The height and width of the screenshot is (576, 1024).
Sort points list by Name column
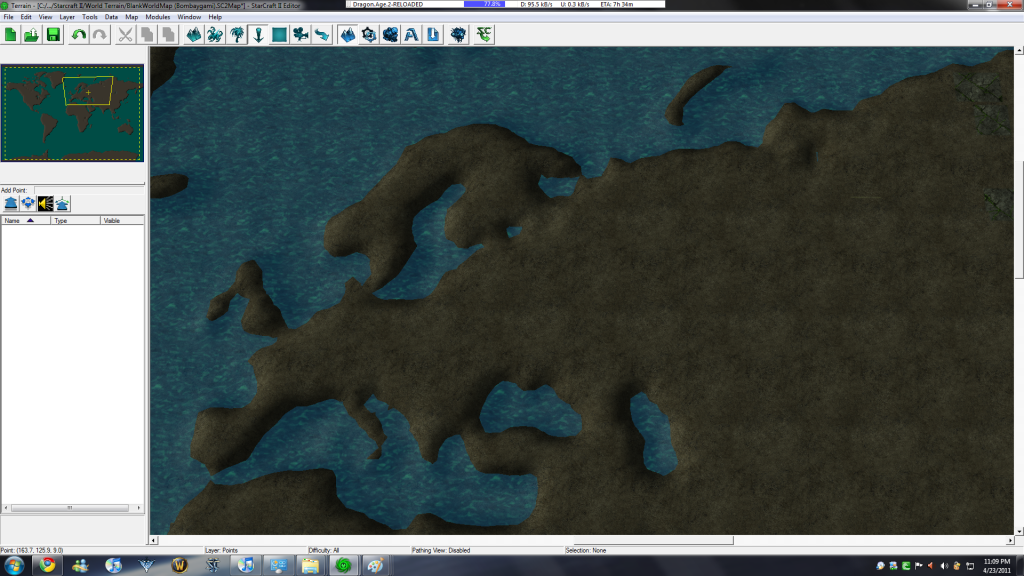tap(26, 221)
